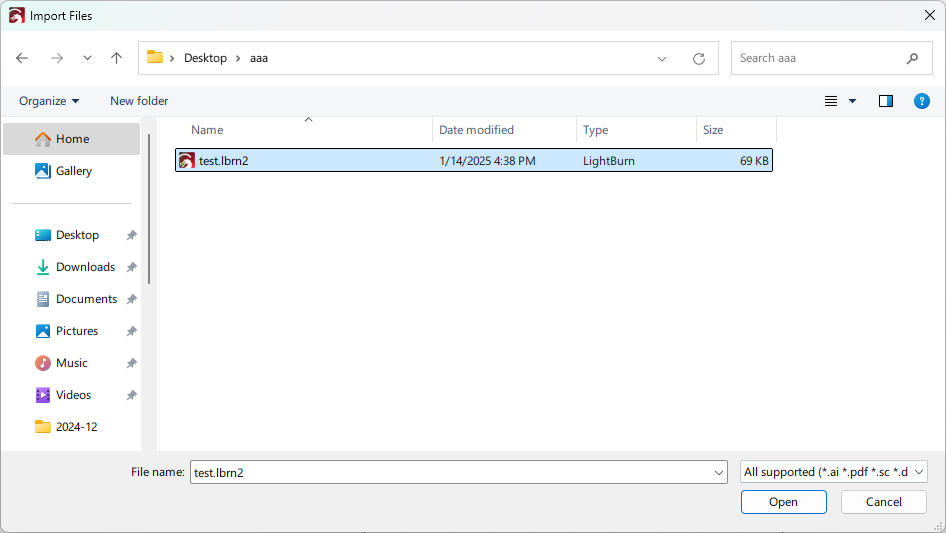Unpin Downloads using its pin icon
Screen dimensions: 946x533
131,267
